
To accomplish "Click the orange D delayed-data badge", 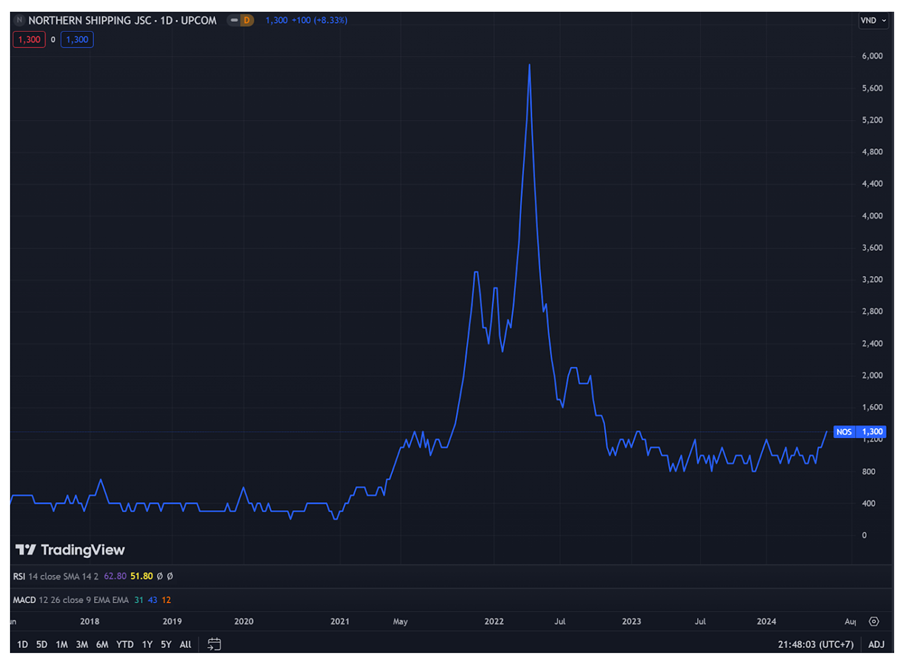I will coord(246,20).
